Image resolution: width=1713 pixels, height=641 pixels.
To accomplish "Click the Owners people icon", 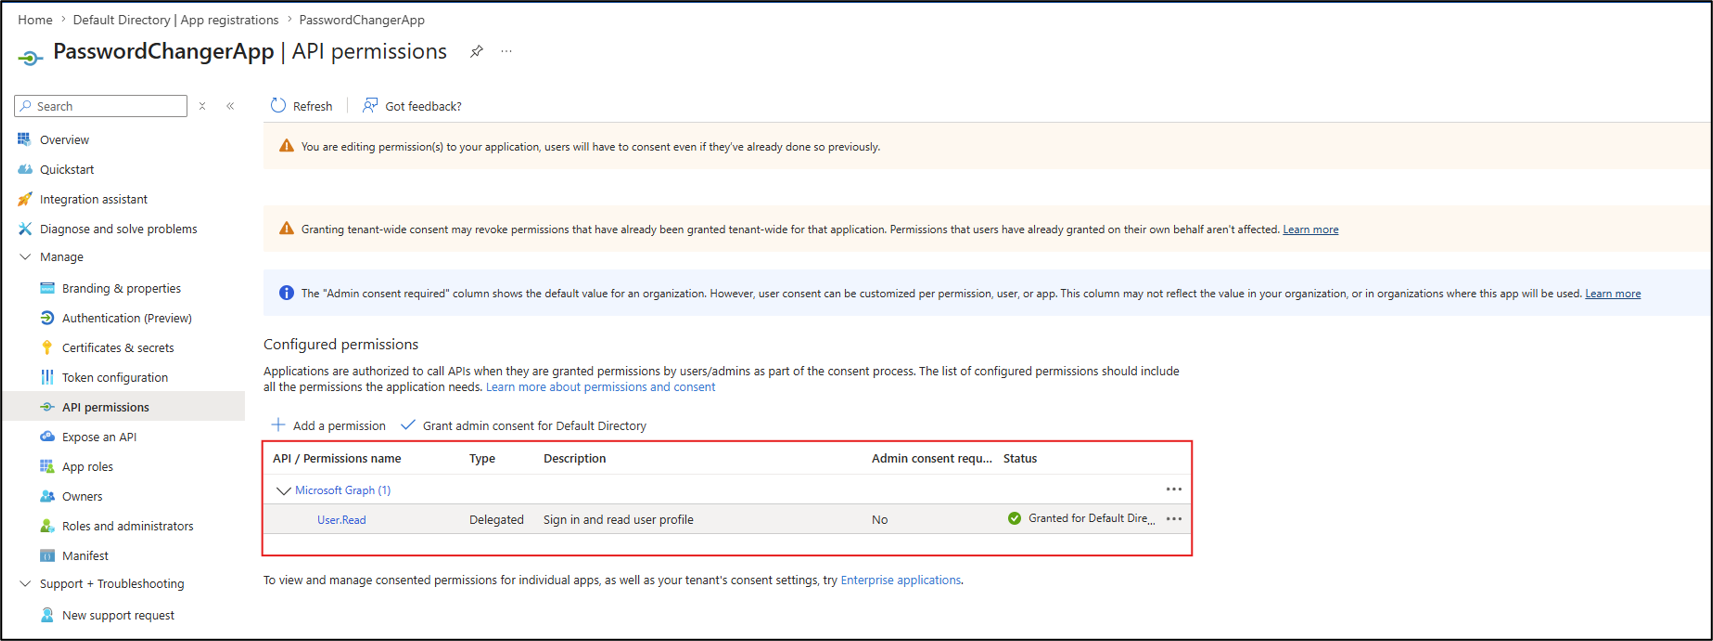I will click(x=47, y=496).
